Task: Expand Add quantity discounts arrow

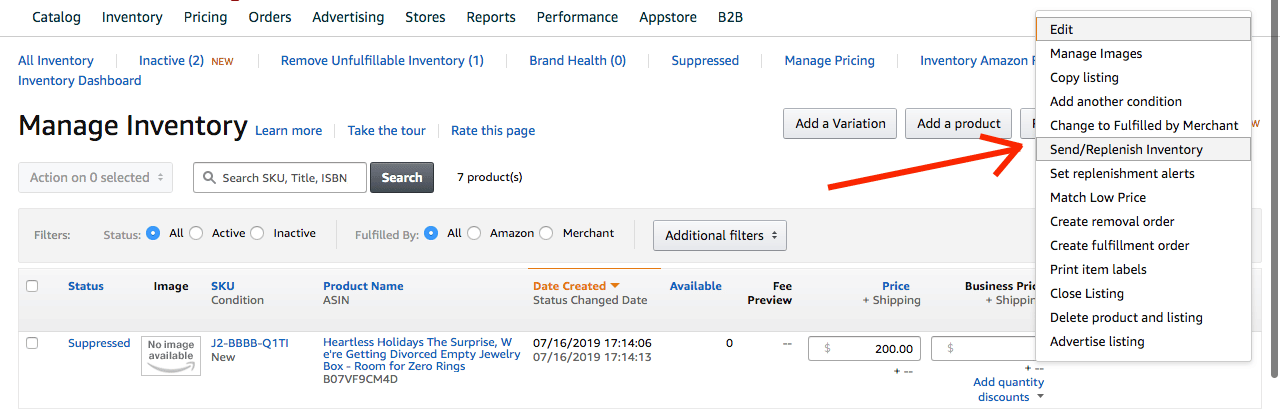Action: pos(1040,397)
